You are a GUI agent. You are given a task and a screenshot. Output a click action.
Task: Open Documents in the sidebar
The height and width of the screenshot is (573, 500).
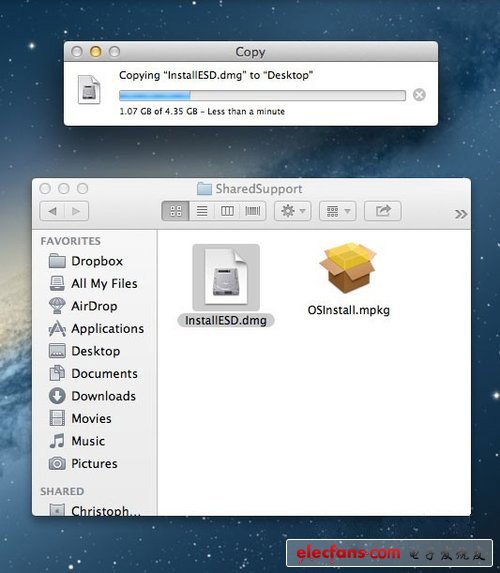pyautogui.click(x=96, y=373)
